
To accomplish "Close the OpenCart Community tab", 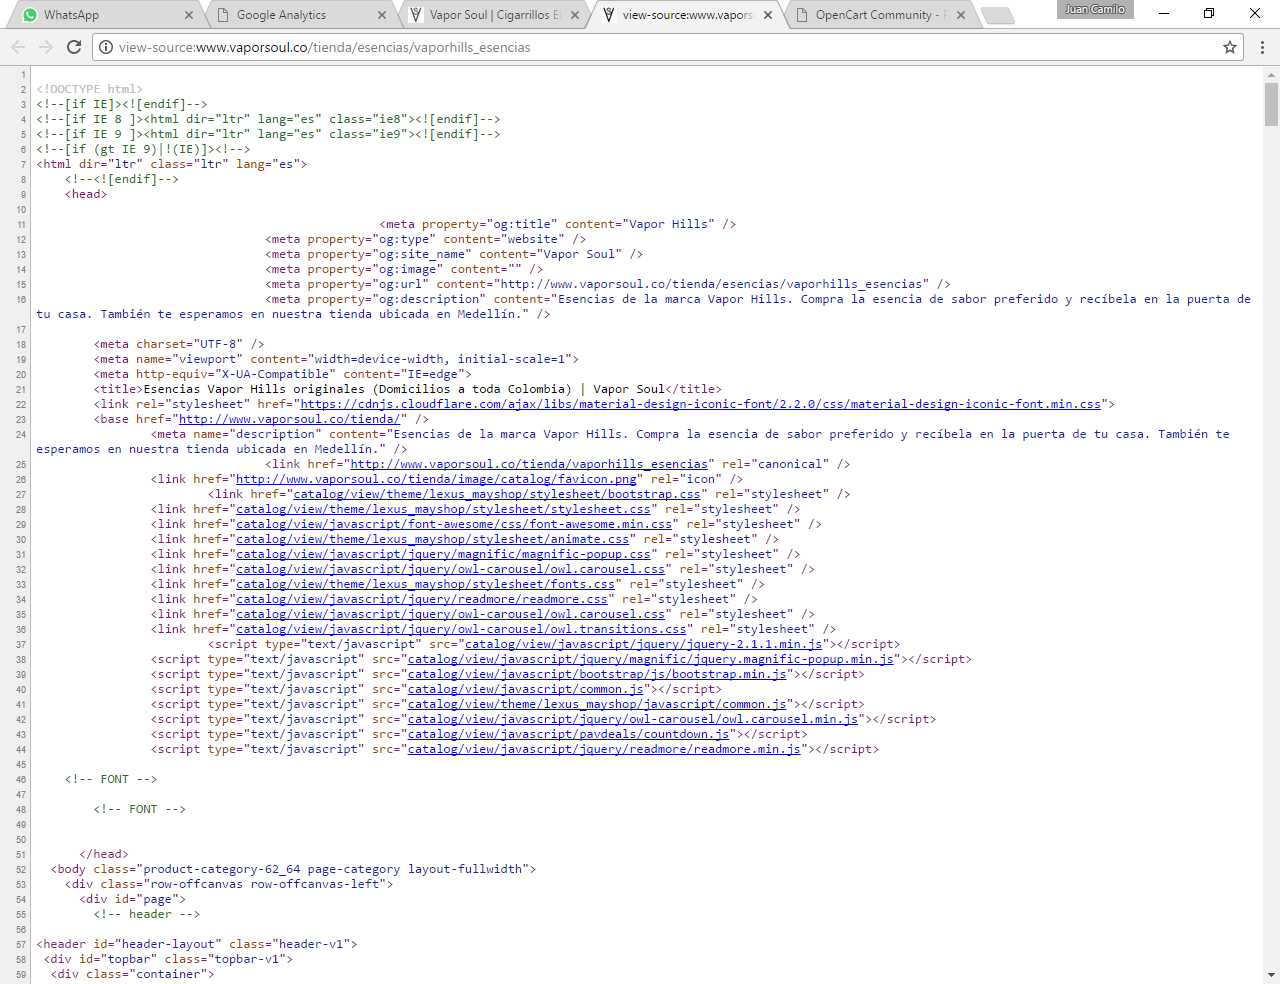I will click(x=961, y=15).
